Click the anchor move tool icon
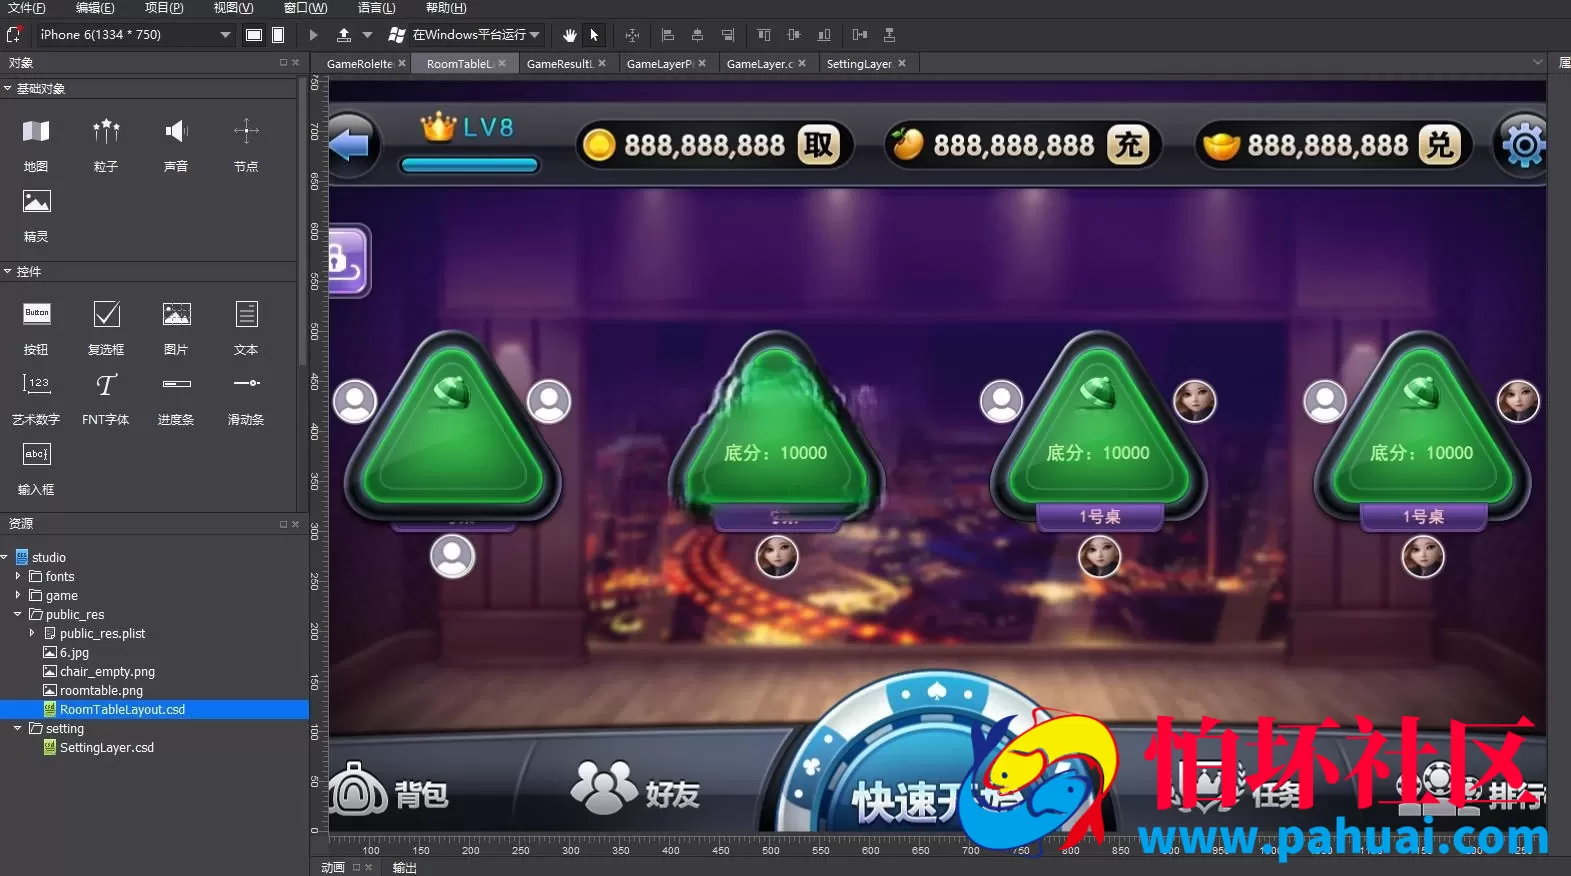The image size is (1571, 876). [632, 35]
